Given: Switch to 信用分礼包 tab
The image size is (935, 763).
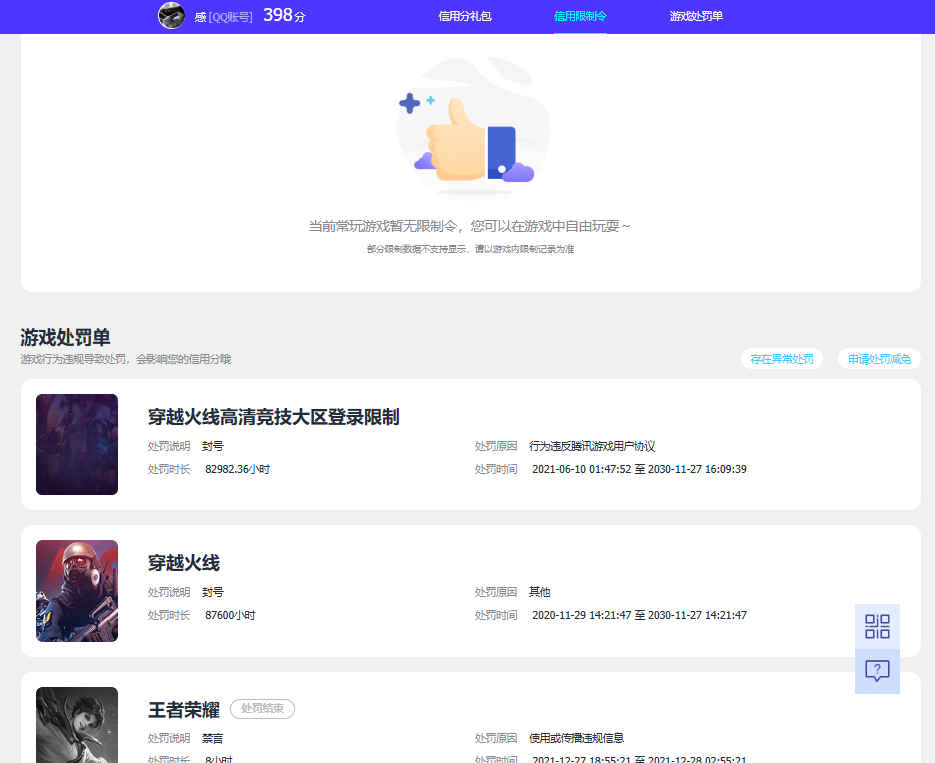Looking at the screenshot, I should (x=465, y=16).
